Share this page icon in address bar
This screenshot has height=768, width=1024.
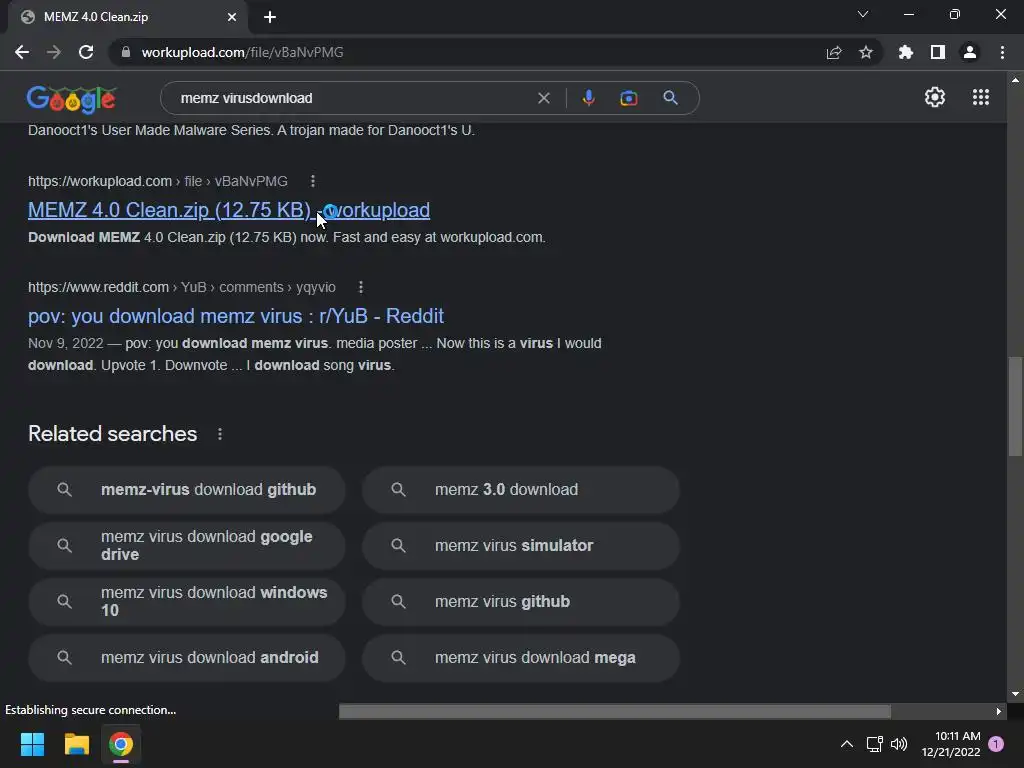coord(834,52)
